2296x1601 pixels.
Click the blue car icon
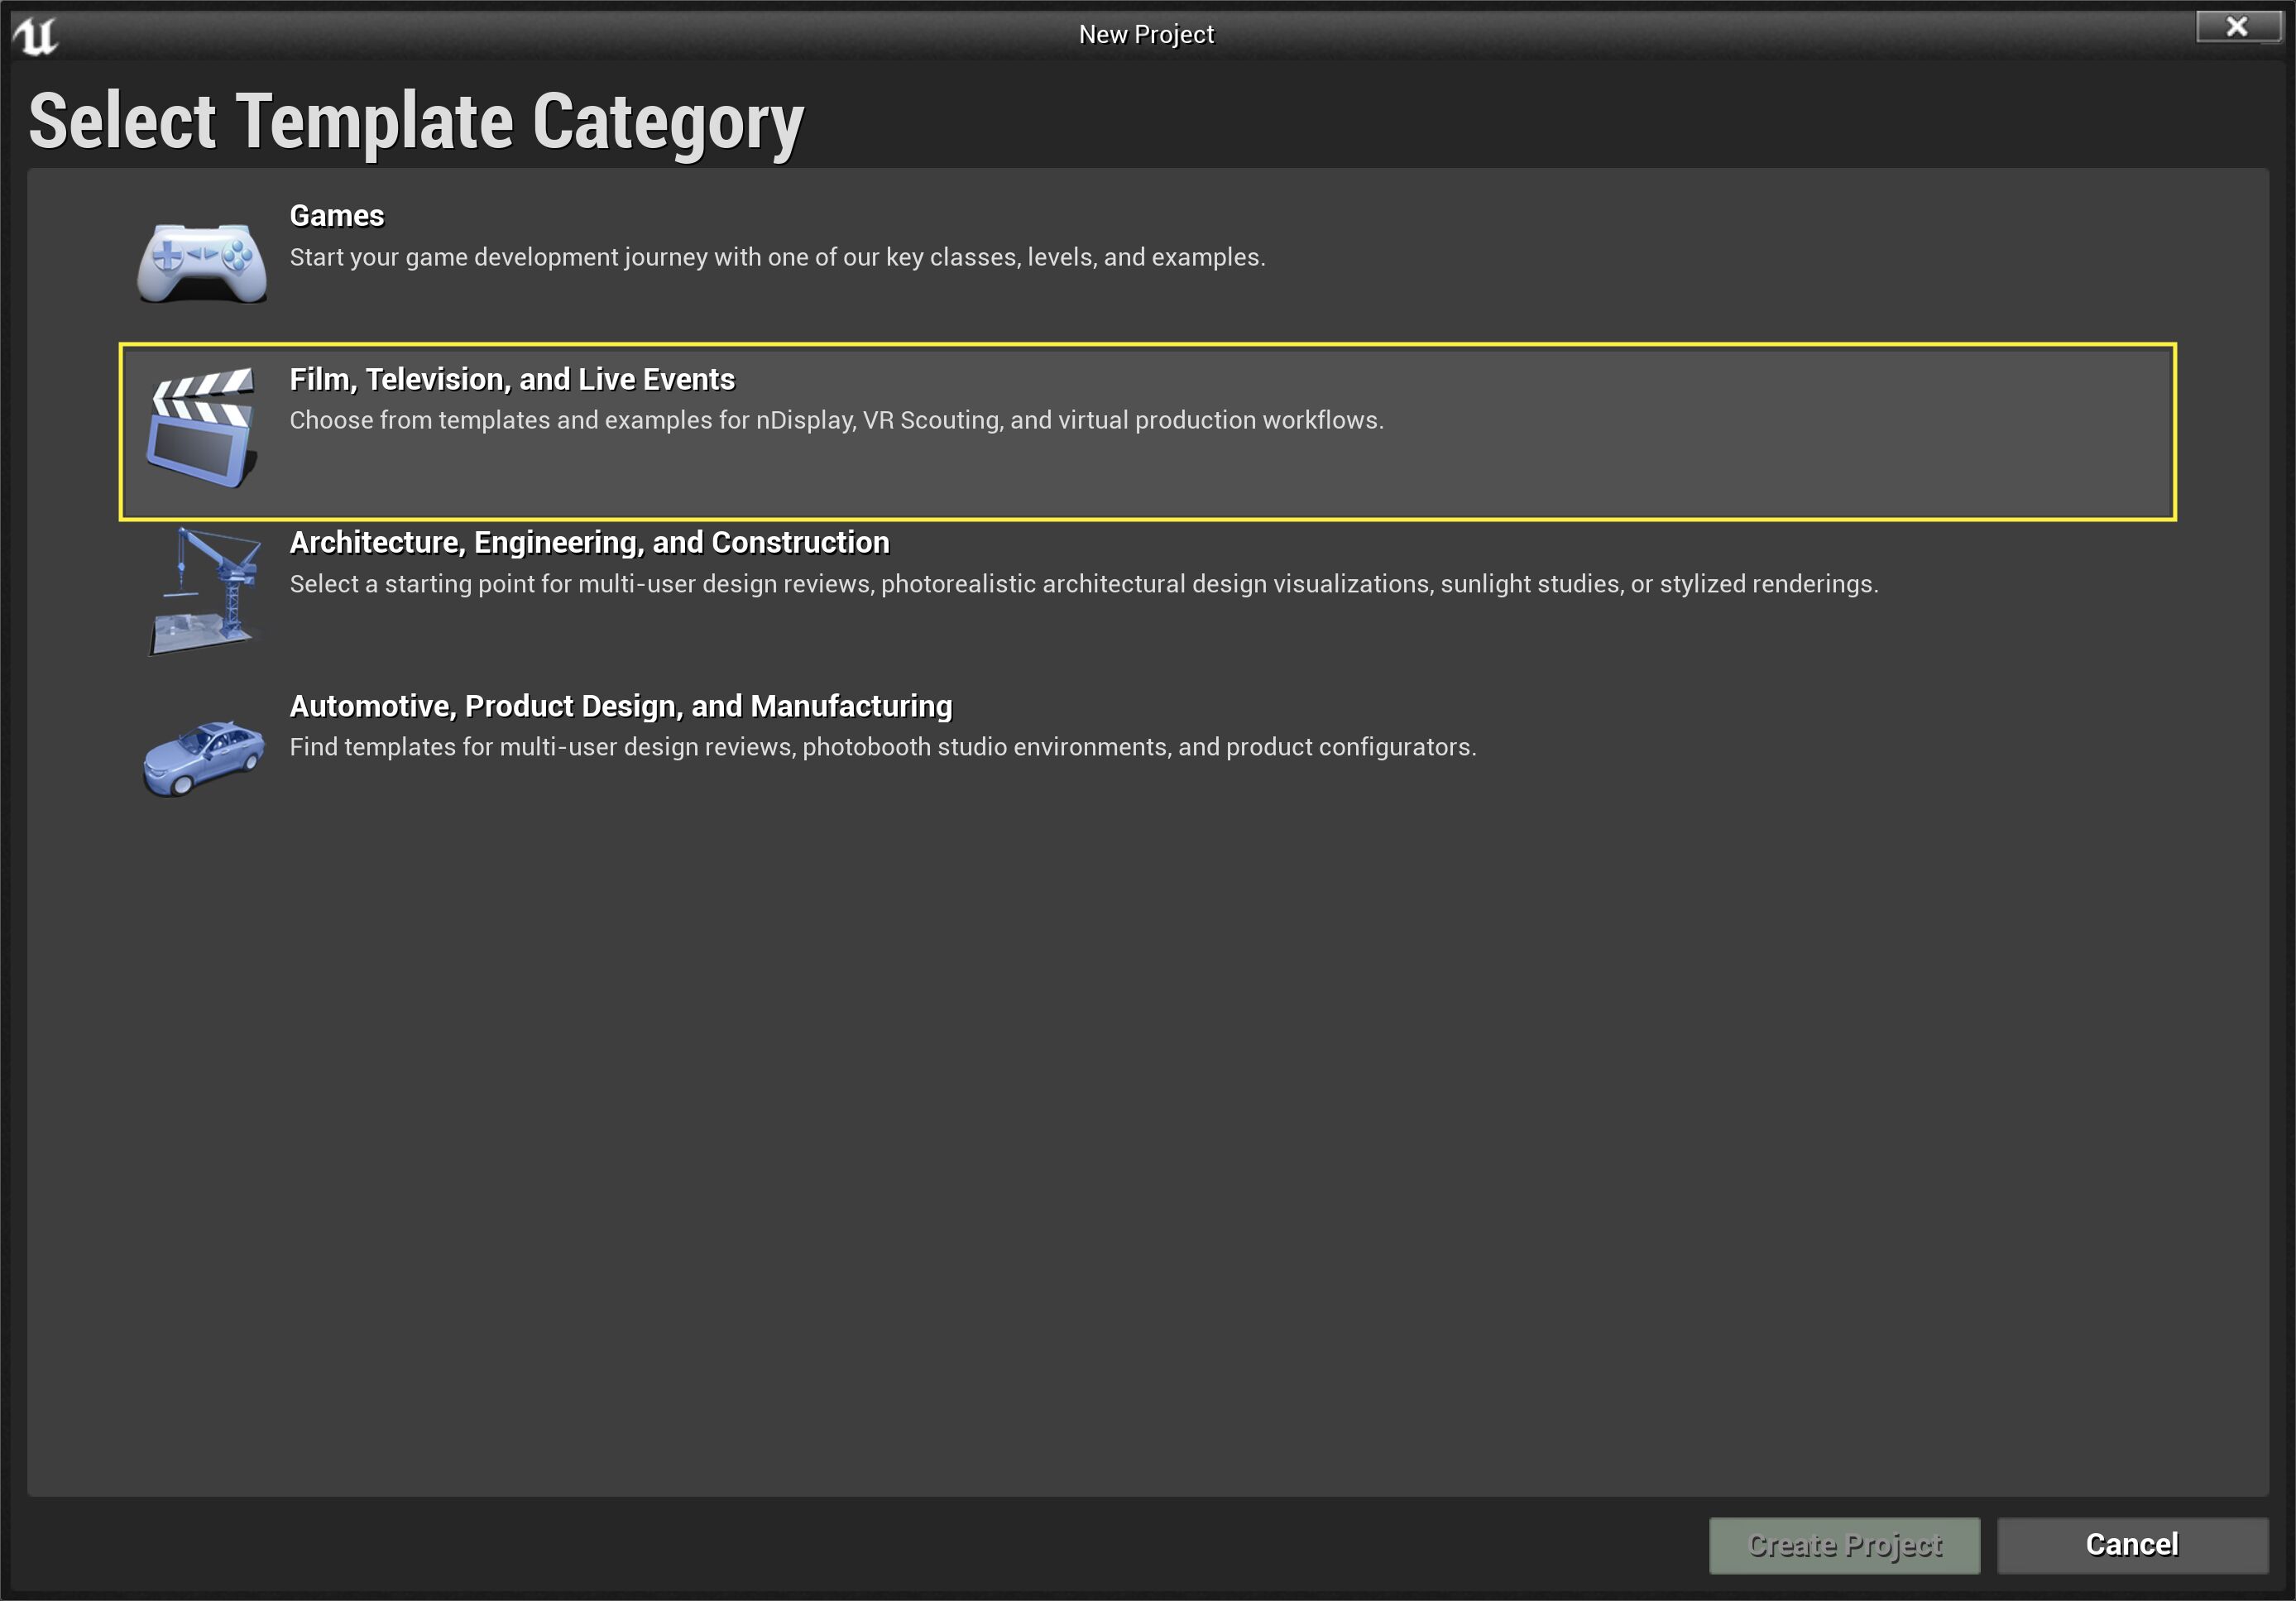tap(203, 757)
